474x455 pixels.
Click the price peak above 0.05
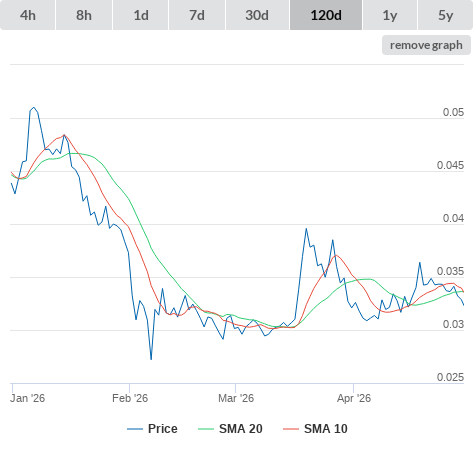[x=34, y=108]
